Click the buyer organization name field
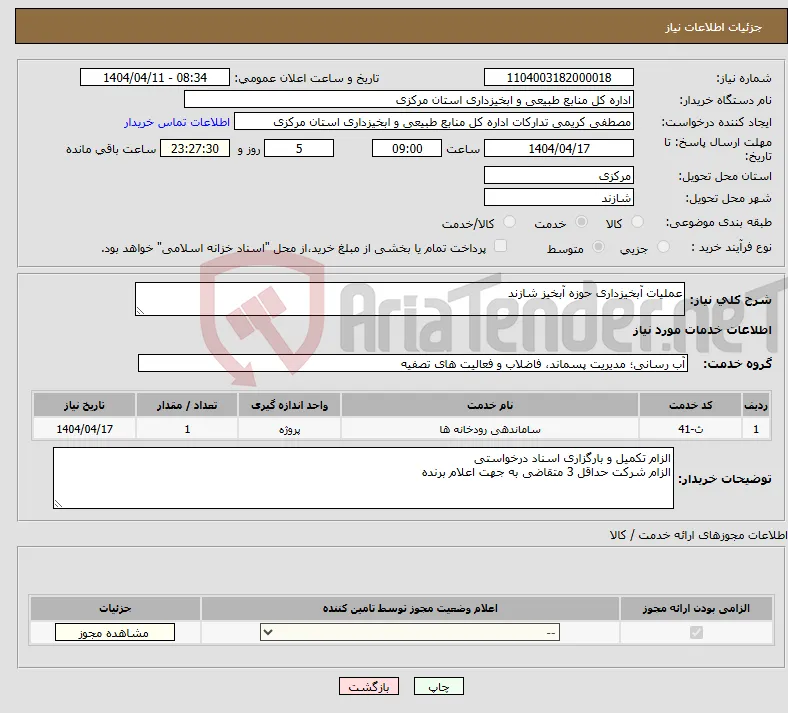This screenshot has height=713, width=788. coord(409,99)
